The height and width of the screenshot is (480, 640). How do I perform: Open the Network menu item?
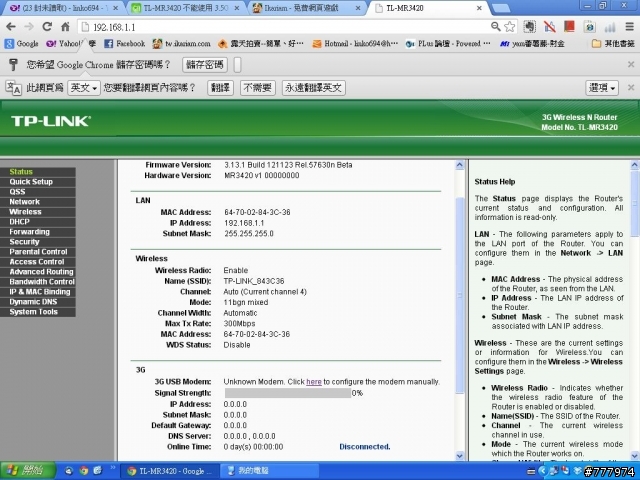pyautogui.click(x=38, y=202)
